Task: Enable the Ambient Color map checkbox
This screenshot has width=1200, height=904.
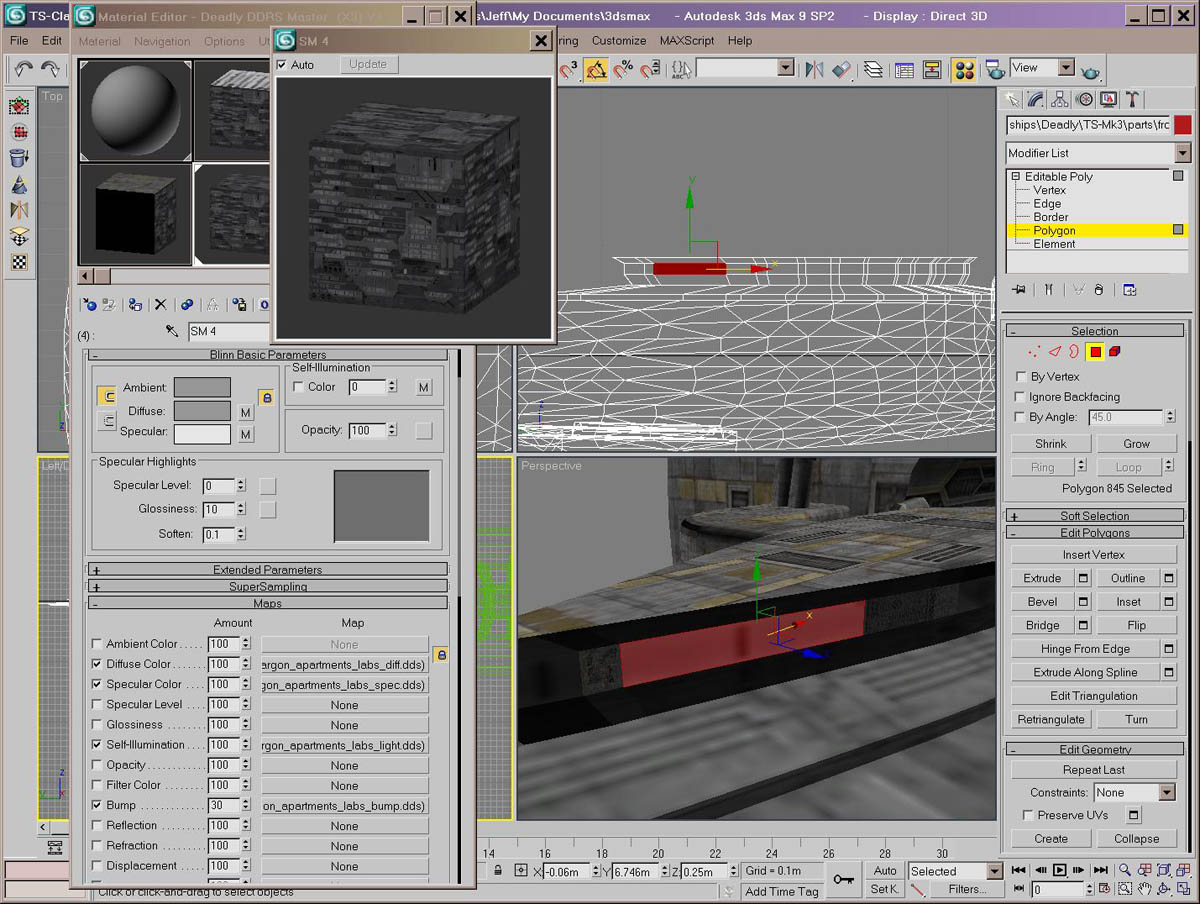Action: pos(97,644)
